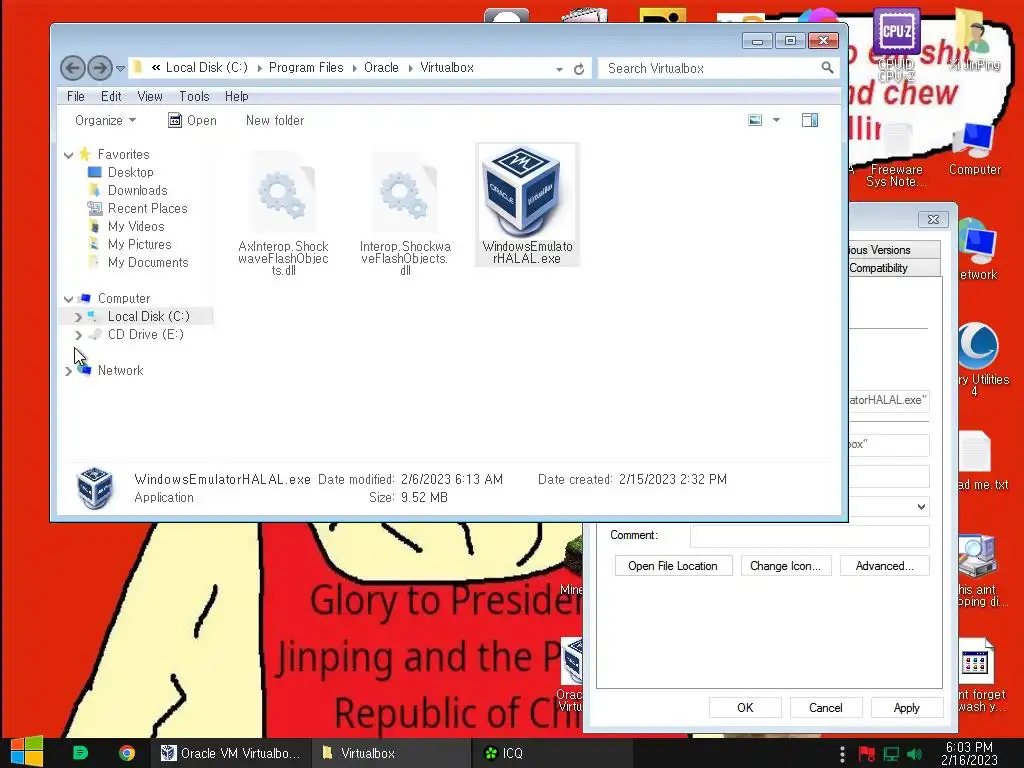Select AxInterop.ShockwaveFlashObjects.dll file
1024x768 pixels.
click(x=283, y=213)
